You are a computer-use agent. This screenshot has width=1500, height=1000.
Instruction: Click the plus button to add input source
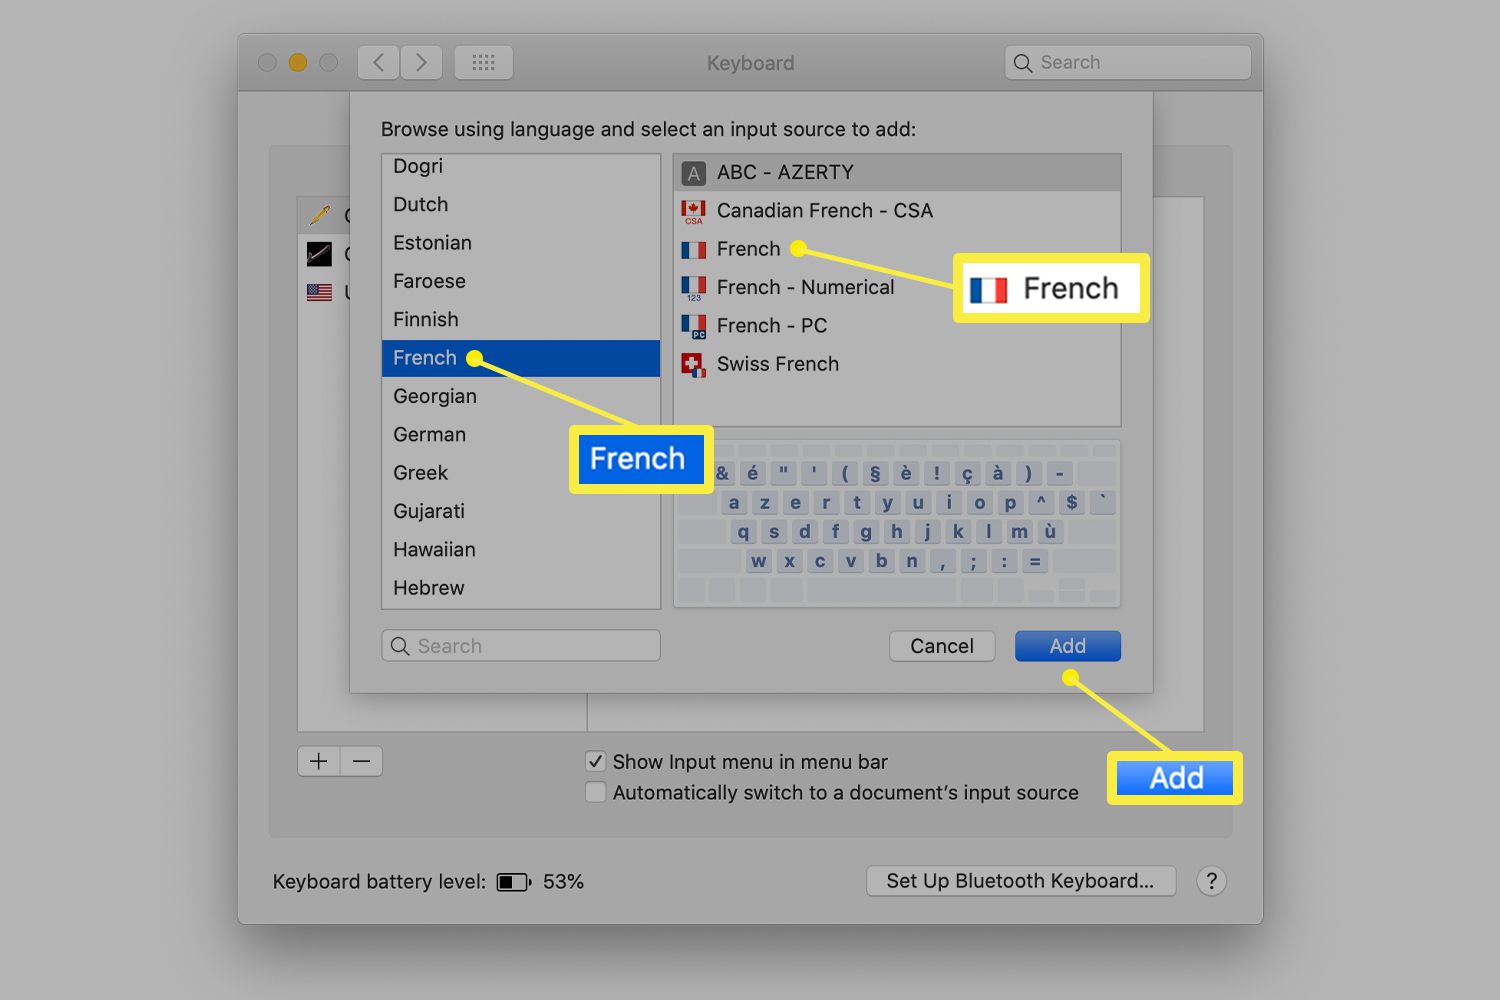point(319,761)
